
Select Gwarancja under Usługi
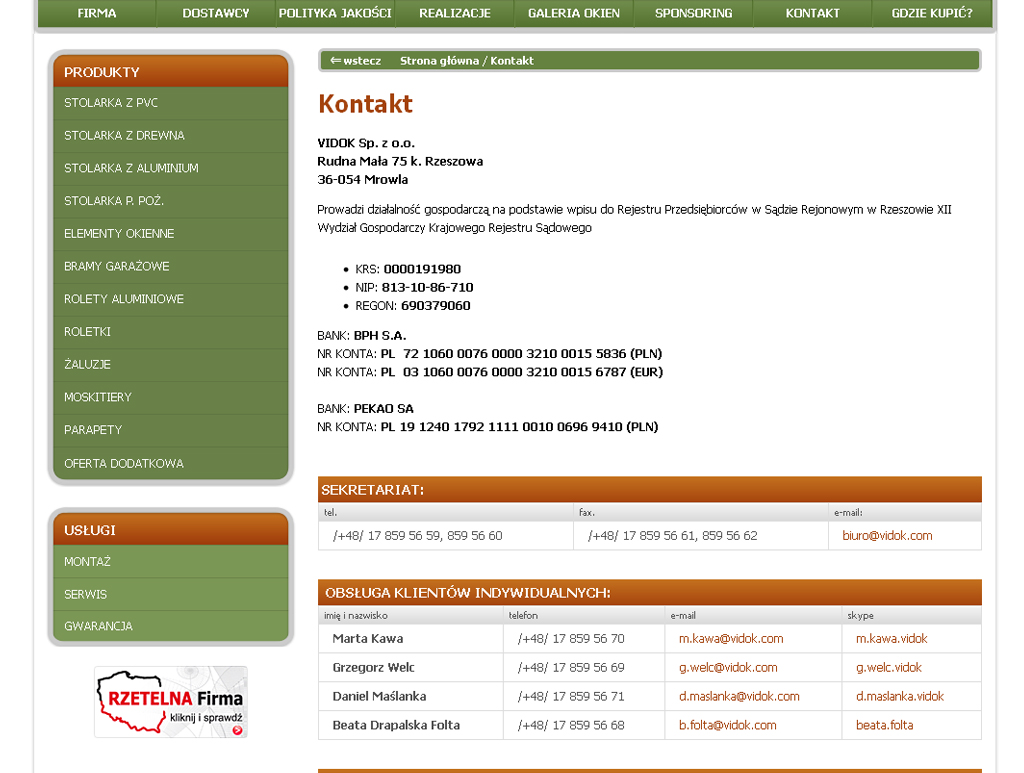click(98, 626)
